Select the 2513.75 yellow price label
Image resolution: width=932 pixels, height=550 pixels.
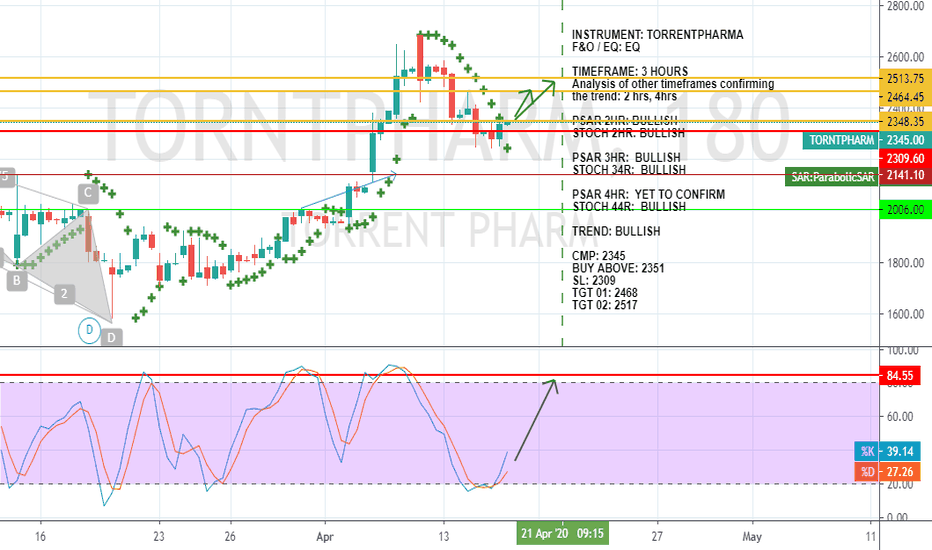(905, 78)
